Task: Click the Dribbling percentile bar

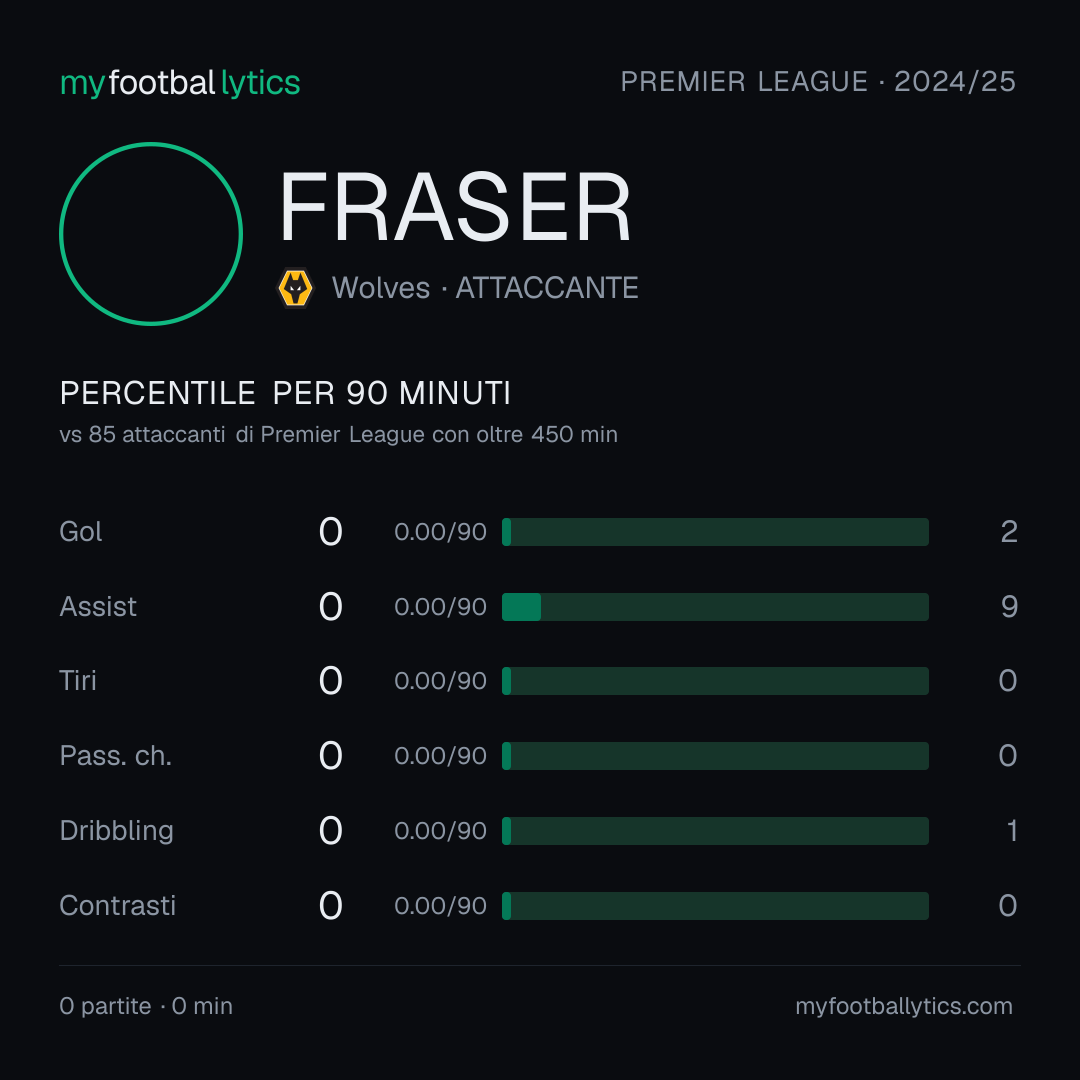Action: click(x=715, y=831)
